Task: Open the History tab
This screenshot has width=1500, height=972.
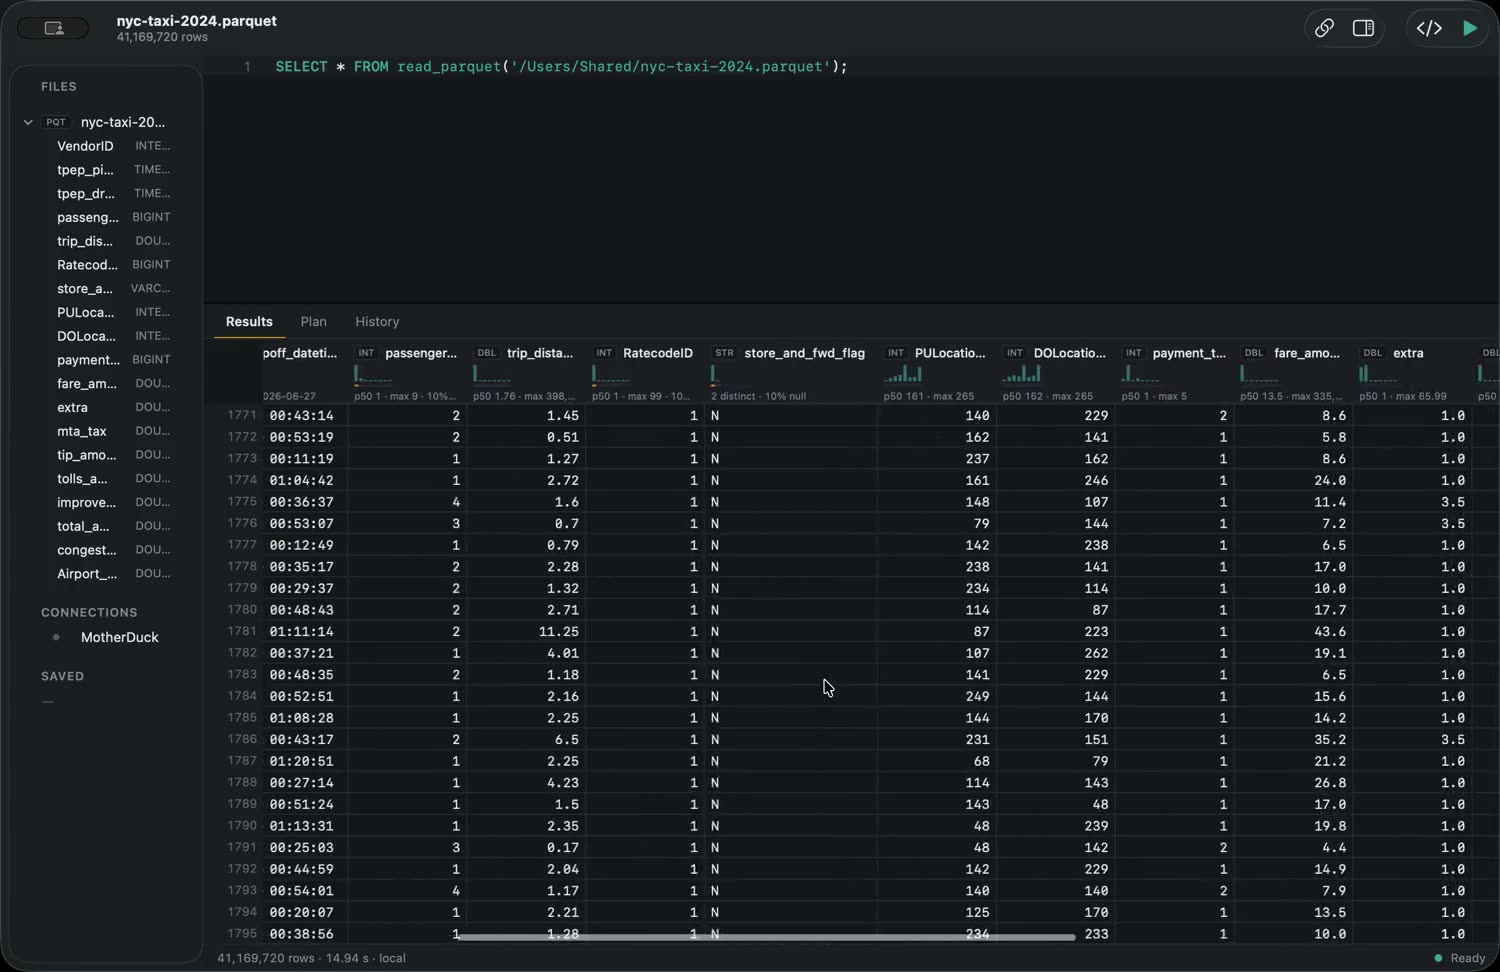Action: tap(377, 322)
